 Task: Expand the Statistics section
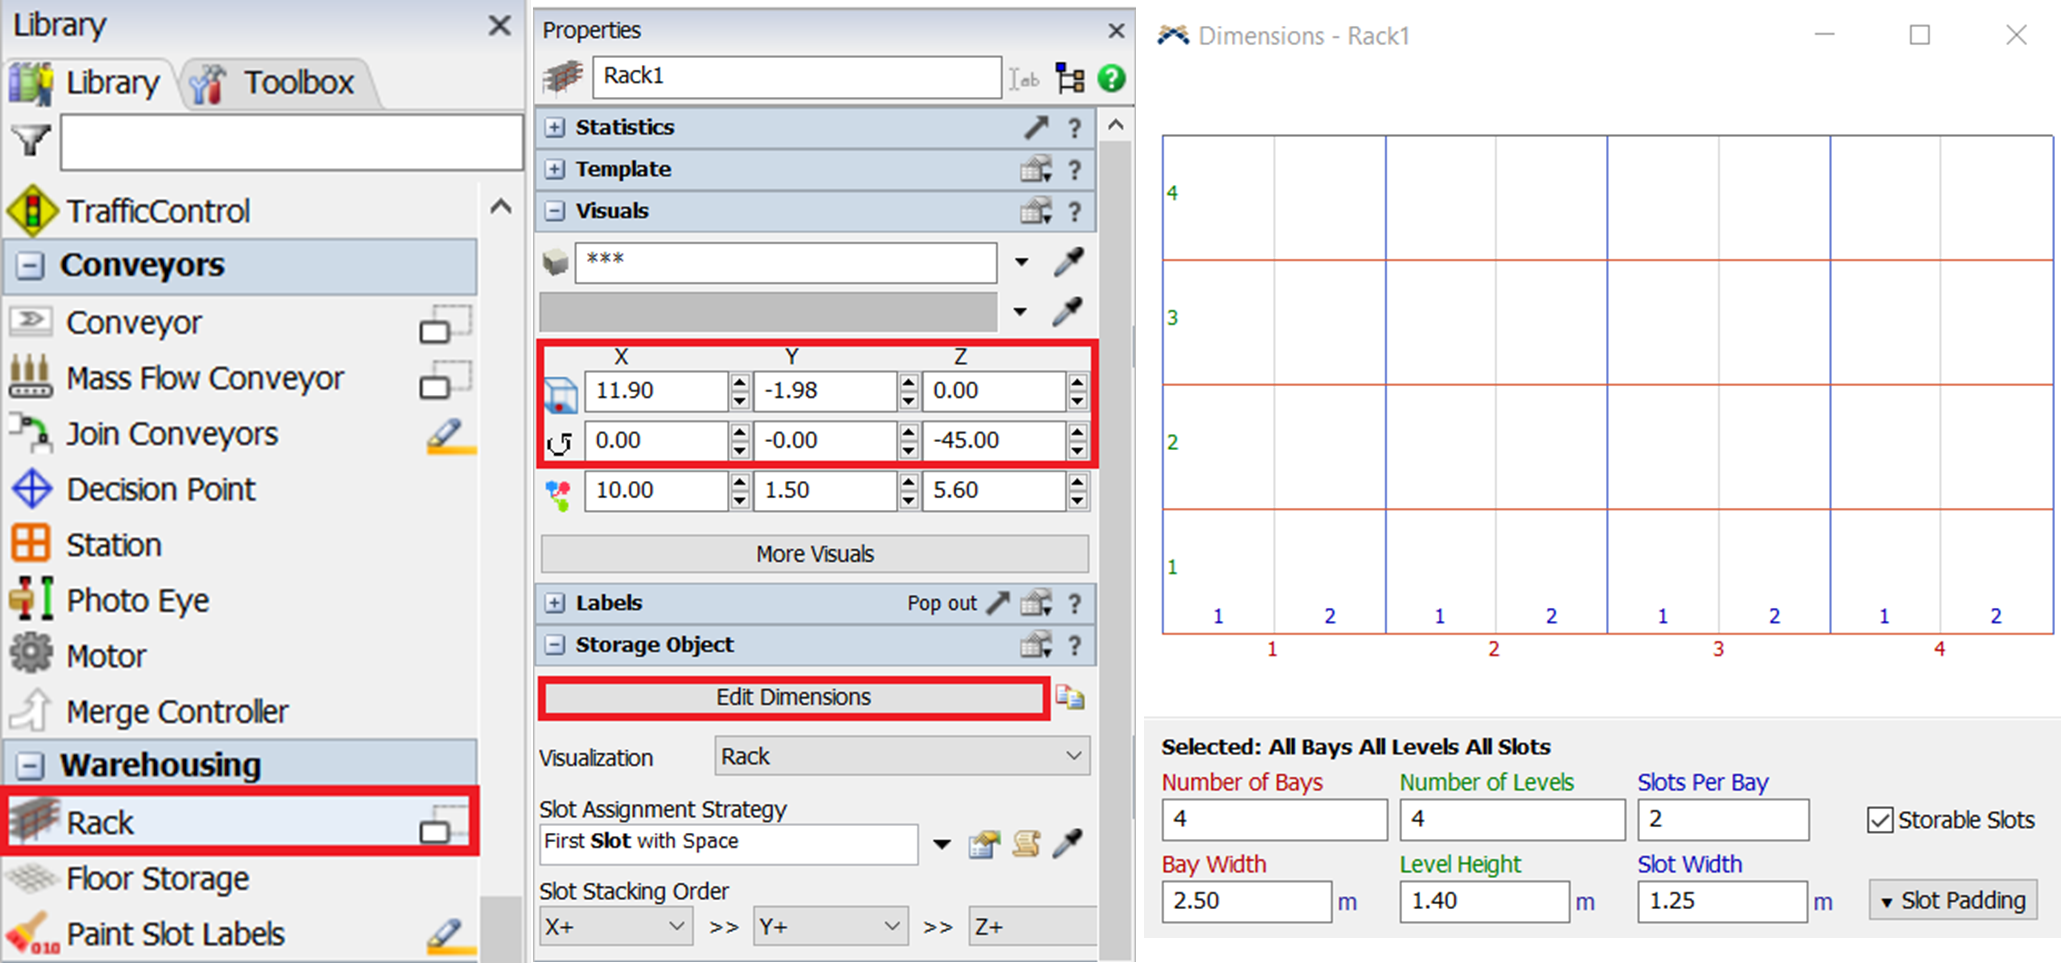coord(555,127)
